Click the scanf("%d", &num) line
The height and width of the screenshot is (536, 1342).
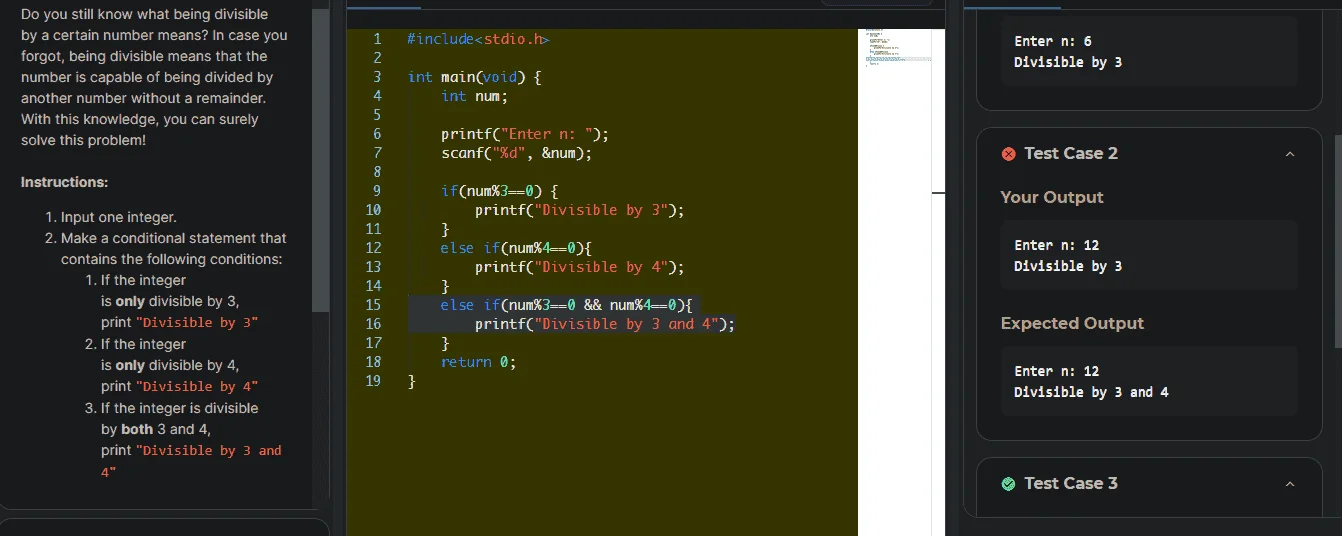click(x=516, y=153)
